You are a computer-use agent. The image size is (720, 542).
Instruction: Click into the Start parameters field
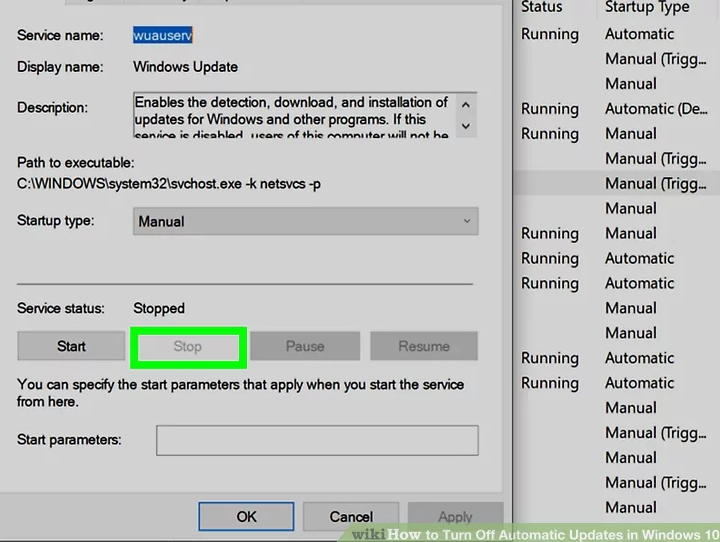tap(316, 440)
